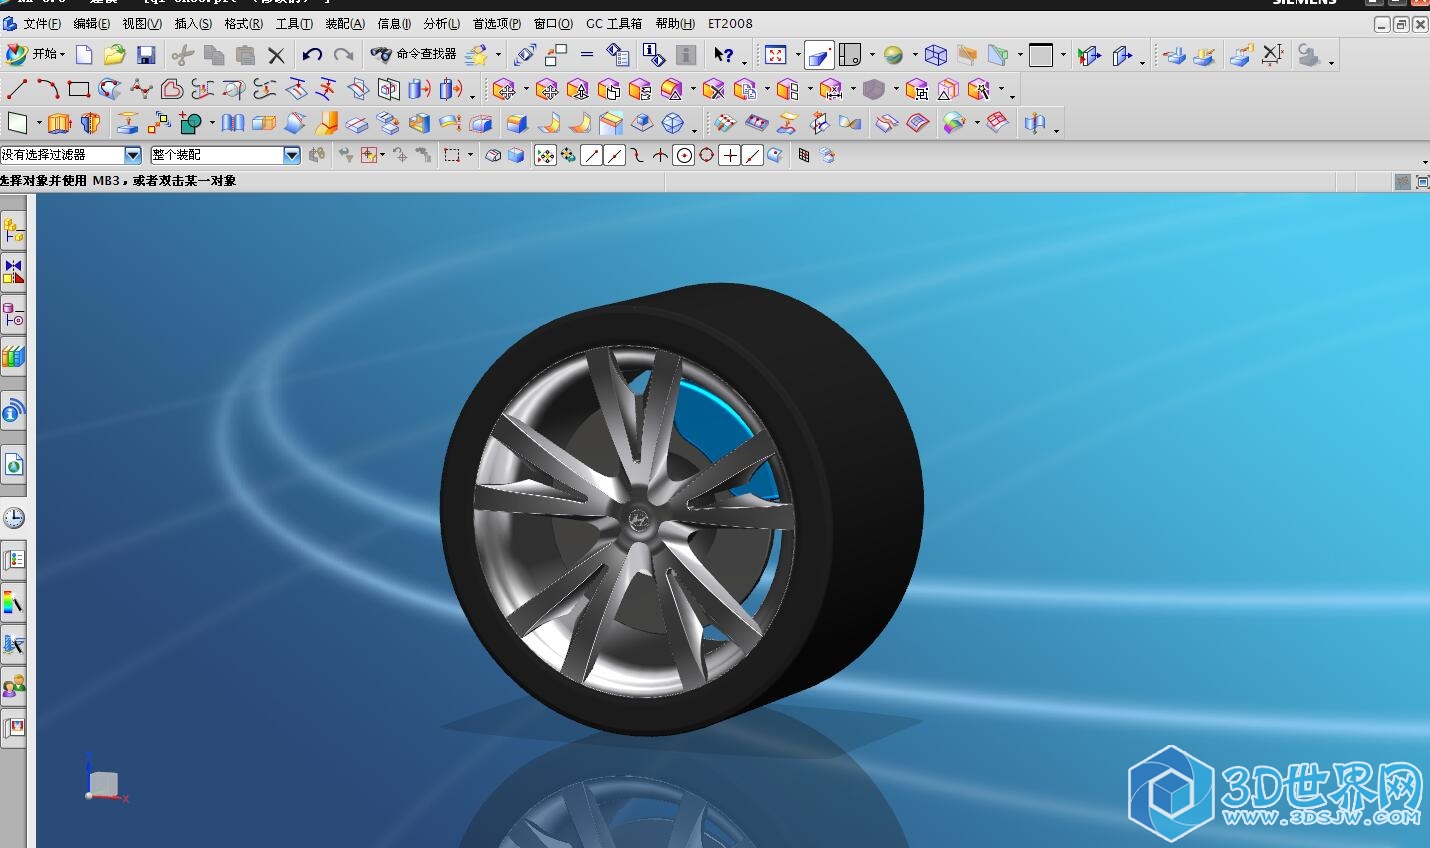Open the History clock sidebar tab
The image size is (1430, 848).
[13, 518]
